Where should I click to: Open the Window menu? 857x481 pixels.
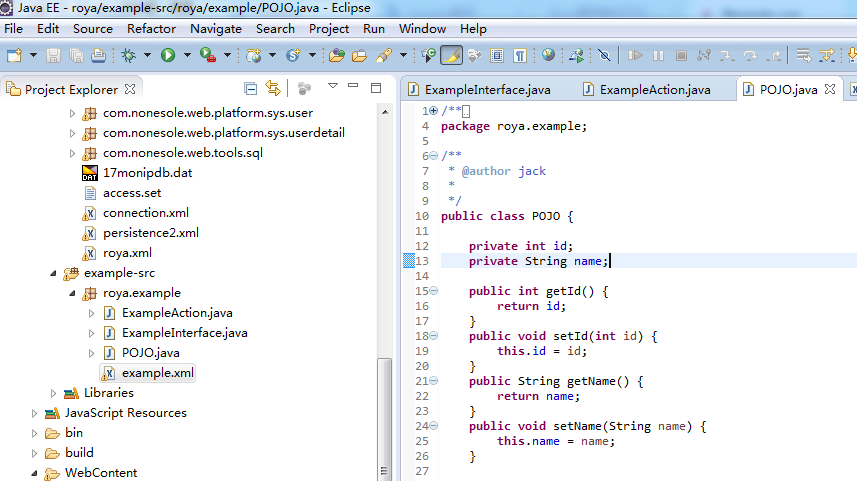tap(422, 29)
